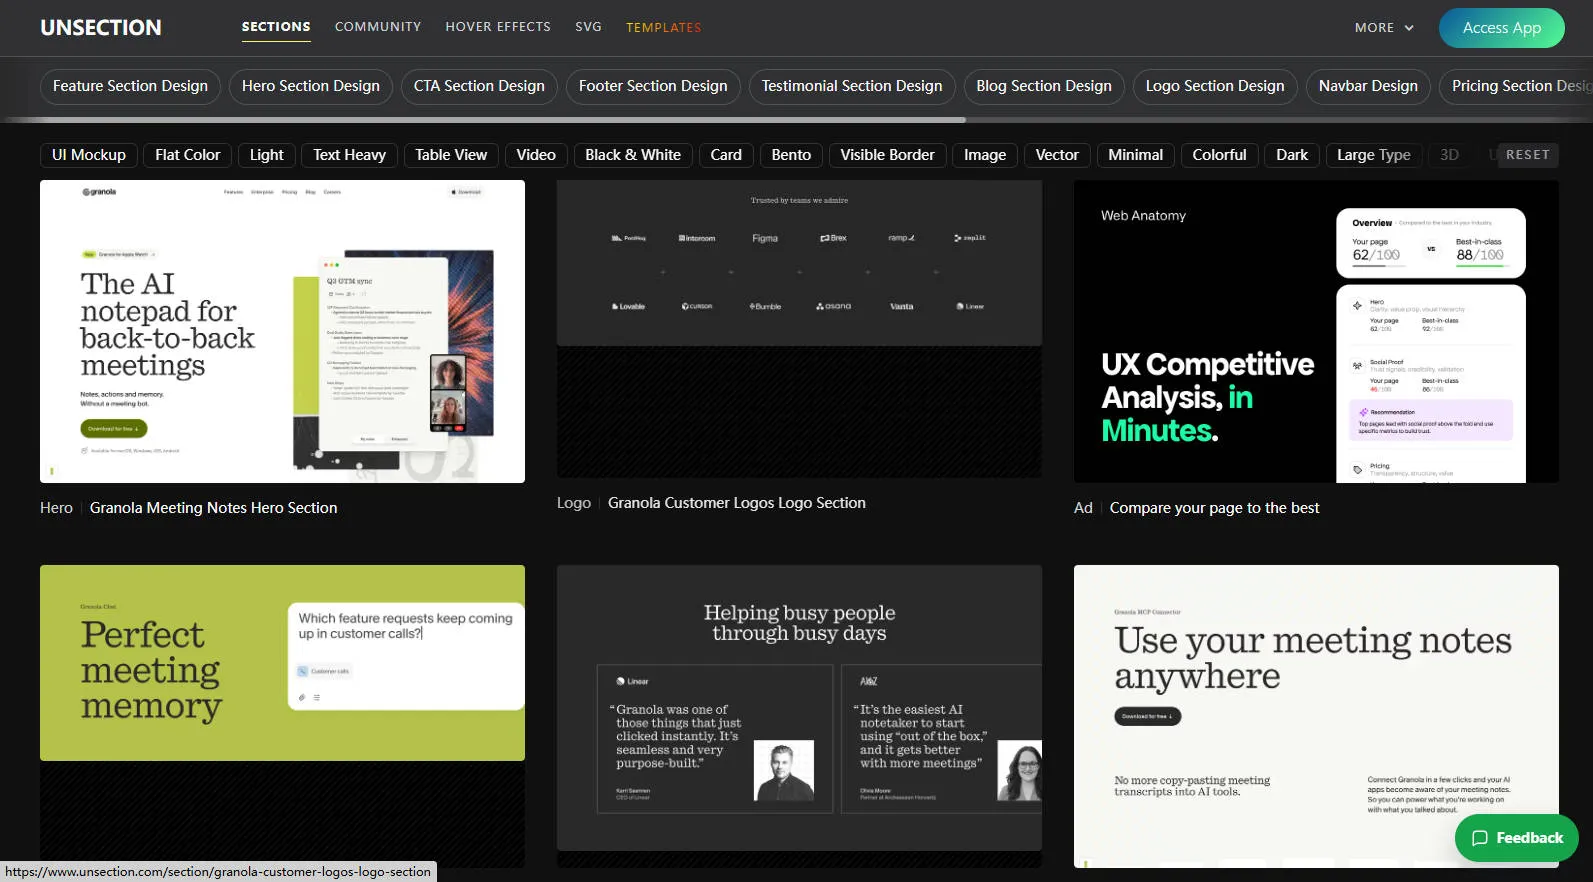This screenshot has height=882, width=1593.
Task: Click the Access App button
Action: coord(1502,28)
